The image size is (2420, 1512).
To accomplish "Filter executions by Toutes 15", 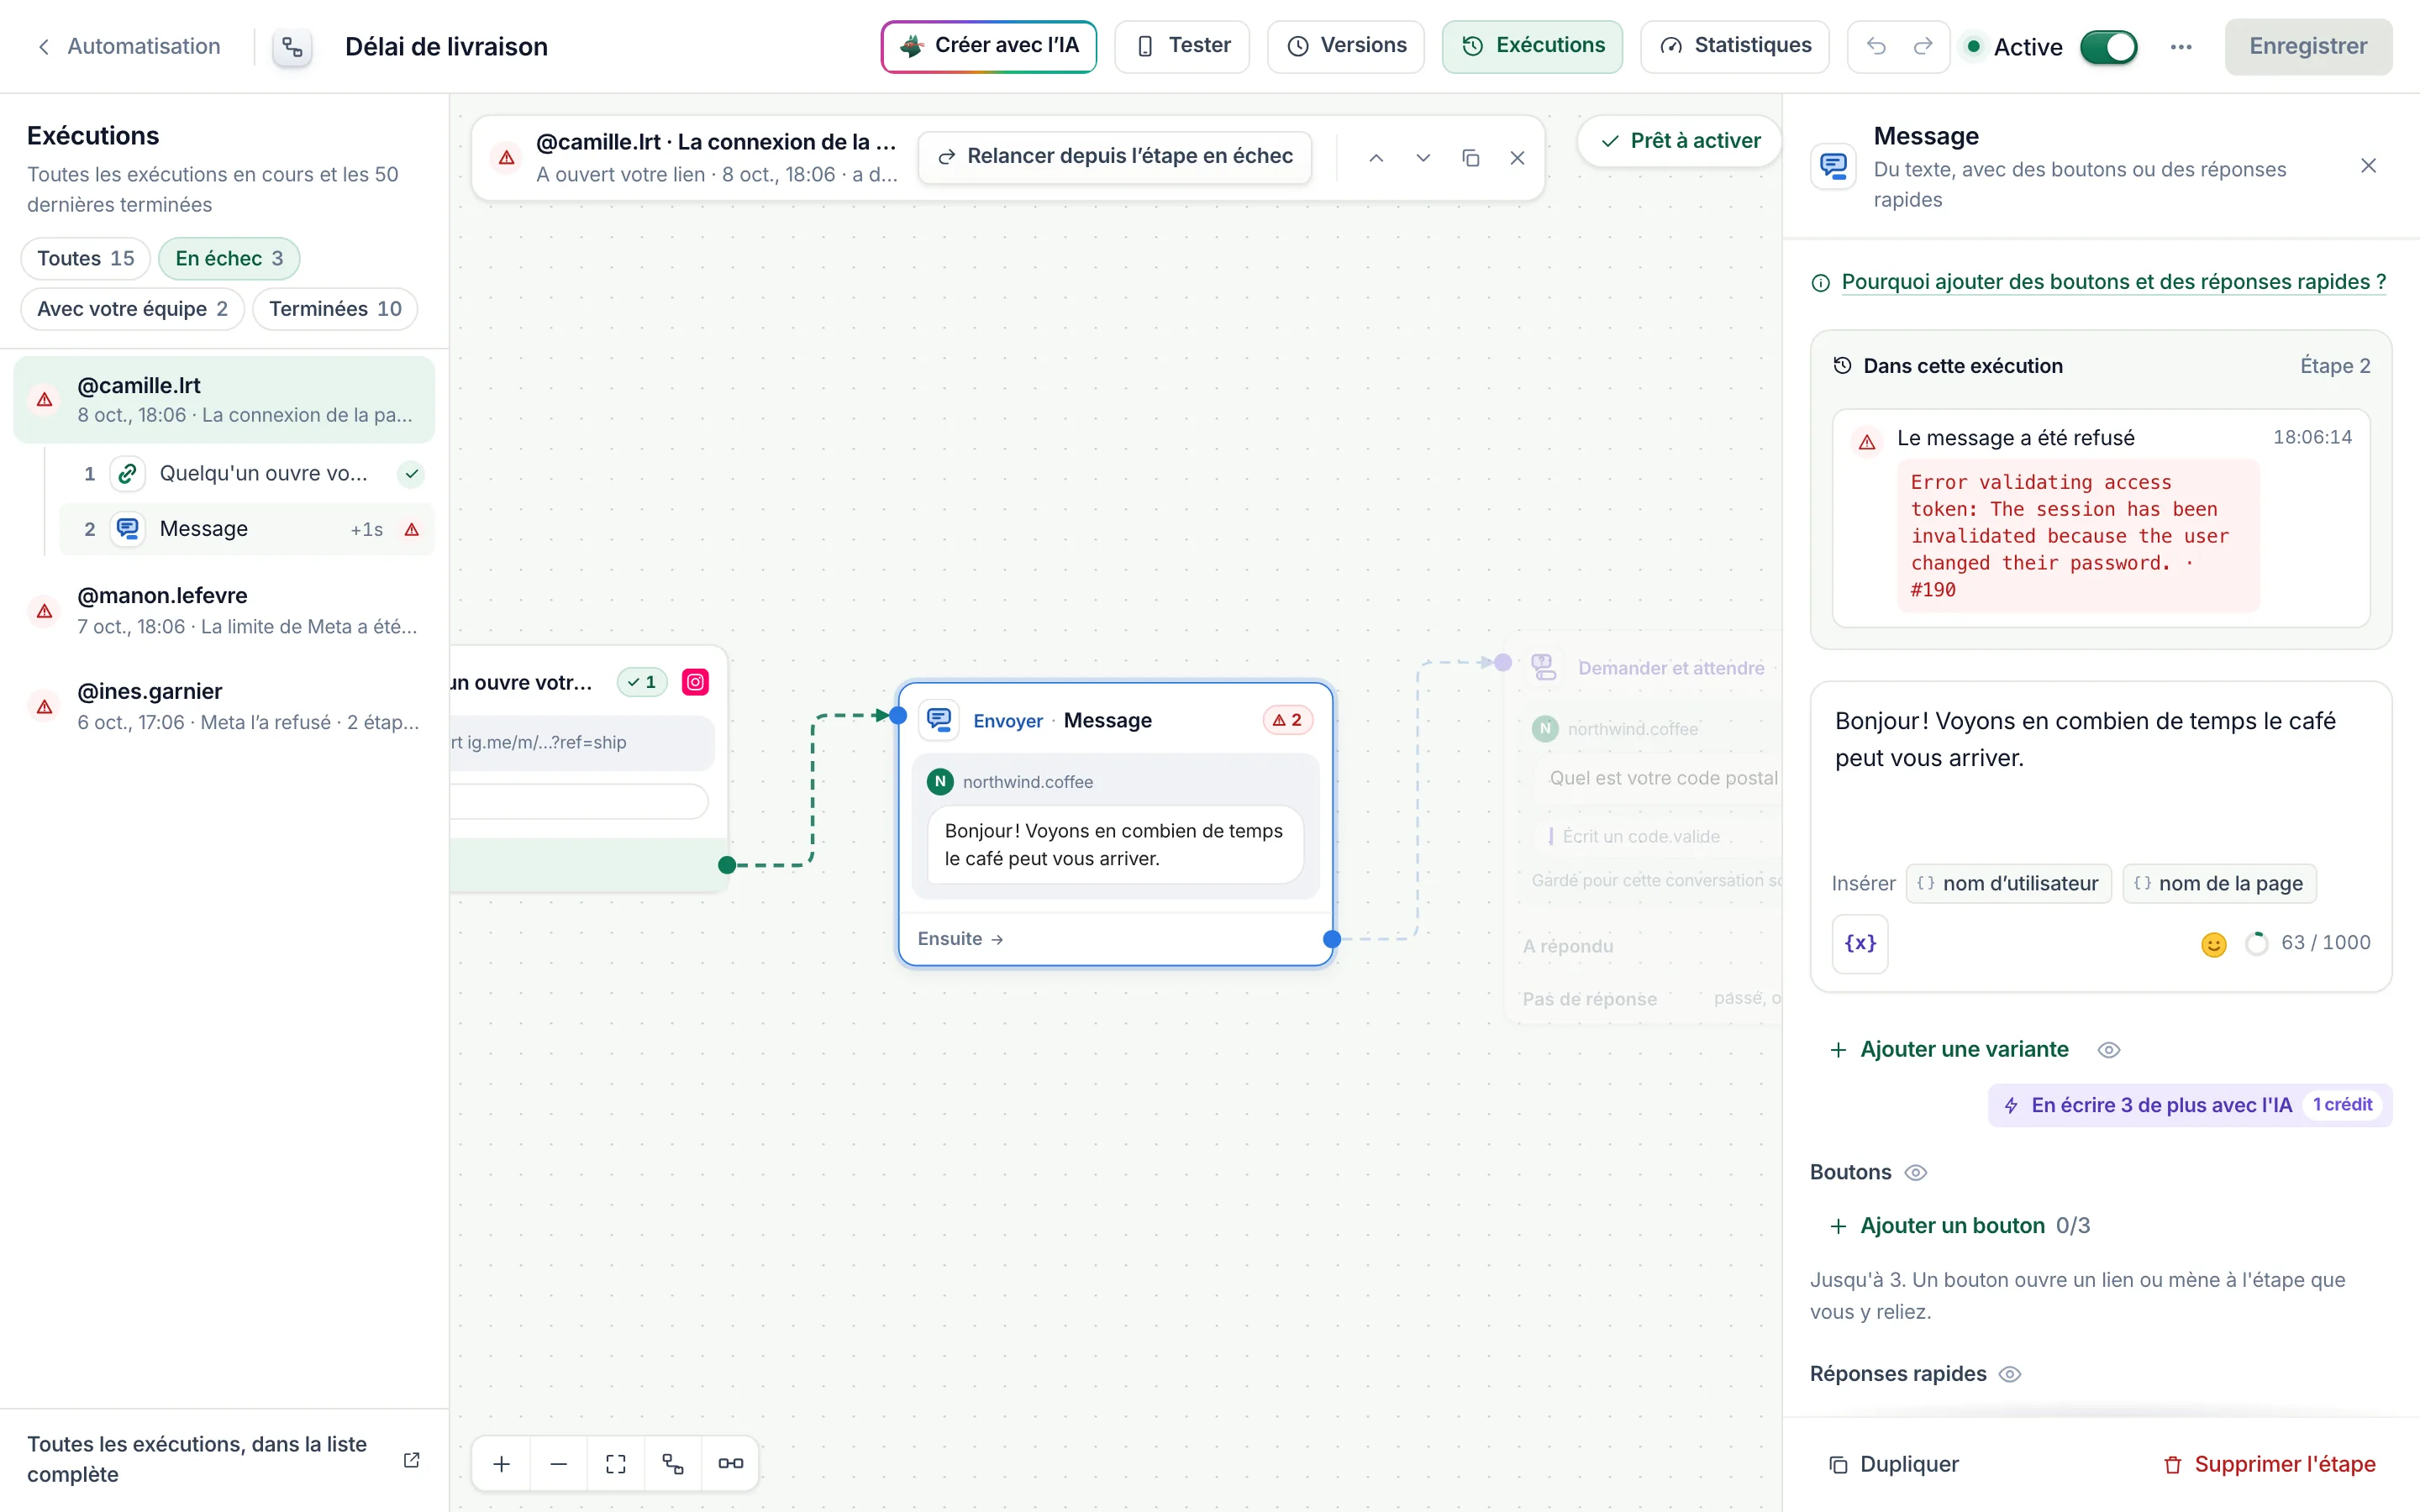I will (x=86, y=258).
